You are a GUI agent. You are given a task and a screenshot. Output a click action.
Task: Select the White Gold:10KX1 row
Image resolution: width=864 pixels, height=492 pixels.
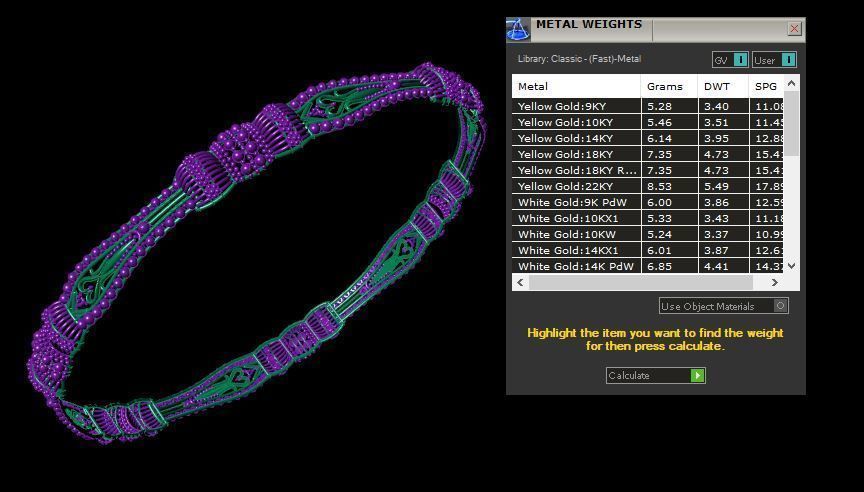648,218
